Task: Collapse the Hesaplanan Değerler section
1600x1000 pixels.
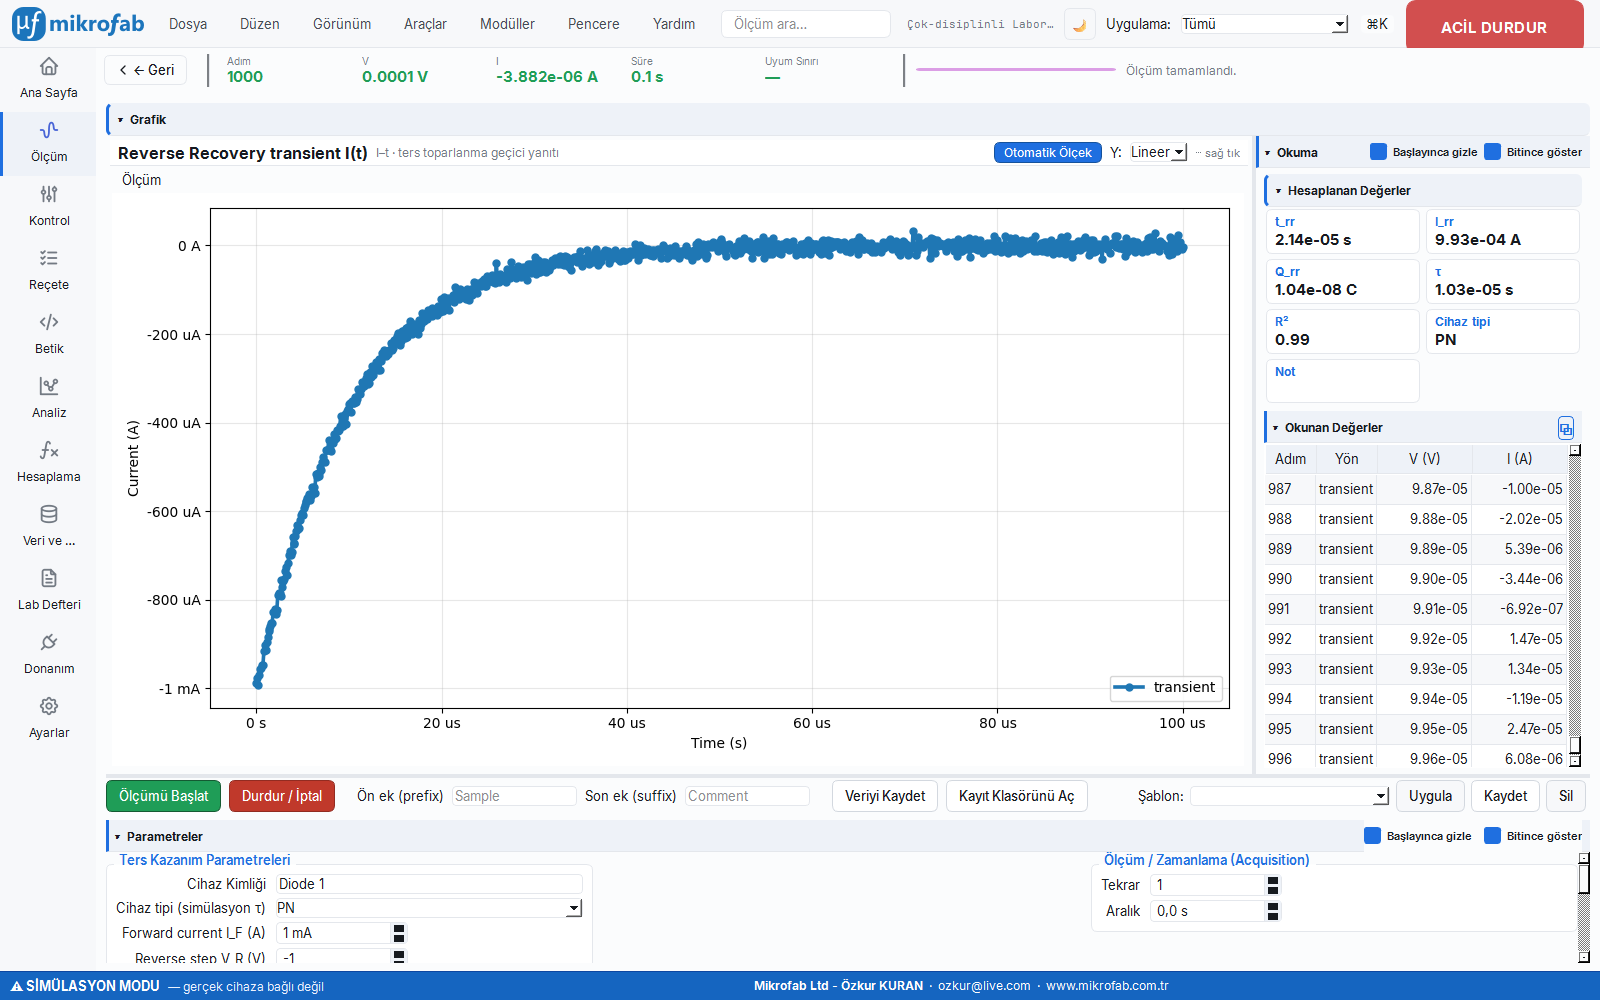Action: 1278,191
